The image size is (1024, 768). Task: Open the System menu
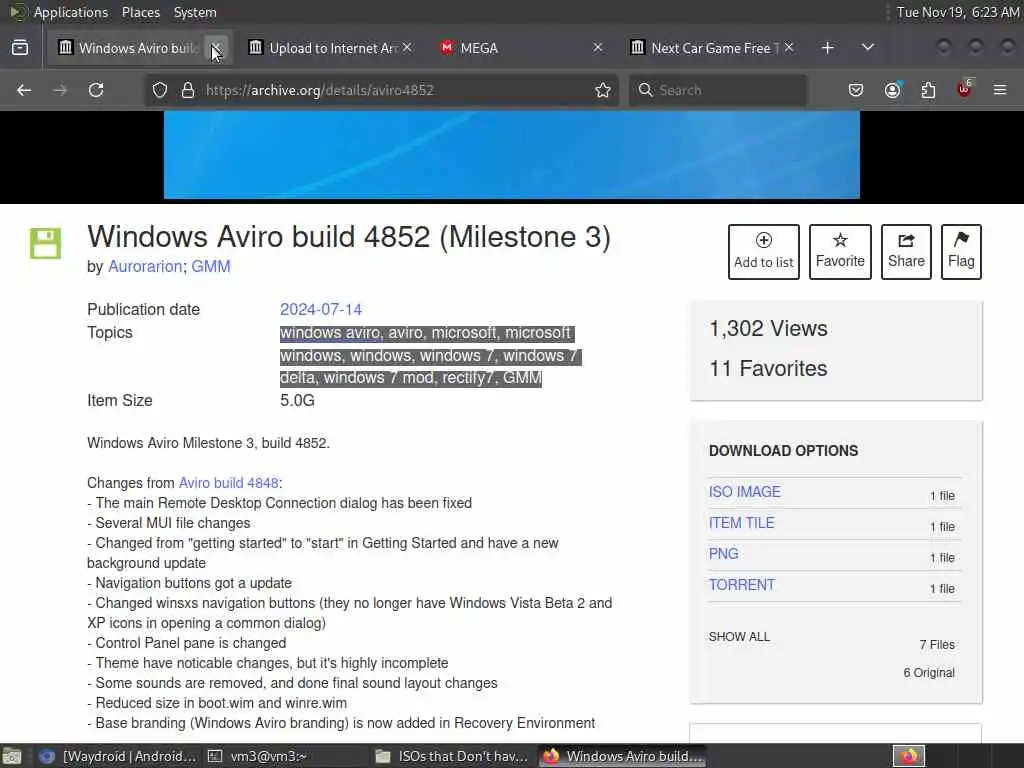pos(195,12)
